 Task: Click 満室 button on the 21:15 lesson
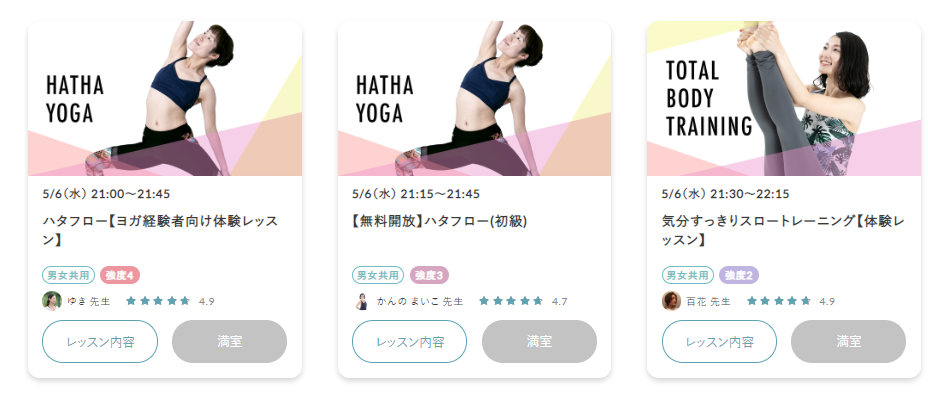click(539, 342)
